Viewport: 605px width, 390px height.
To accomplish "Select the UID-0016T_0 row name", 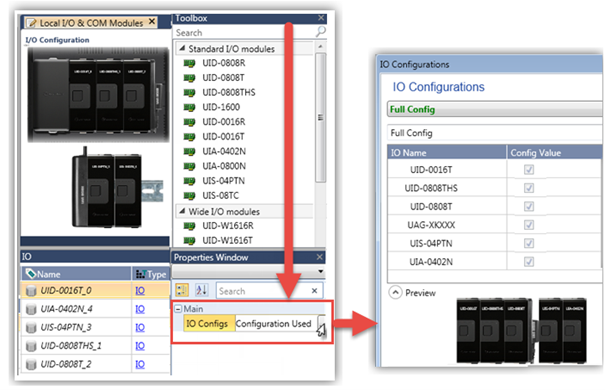I will click(x=66, y=290).
